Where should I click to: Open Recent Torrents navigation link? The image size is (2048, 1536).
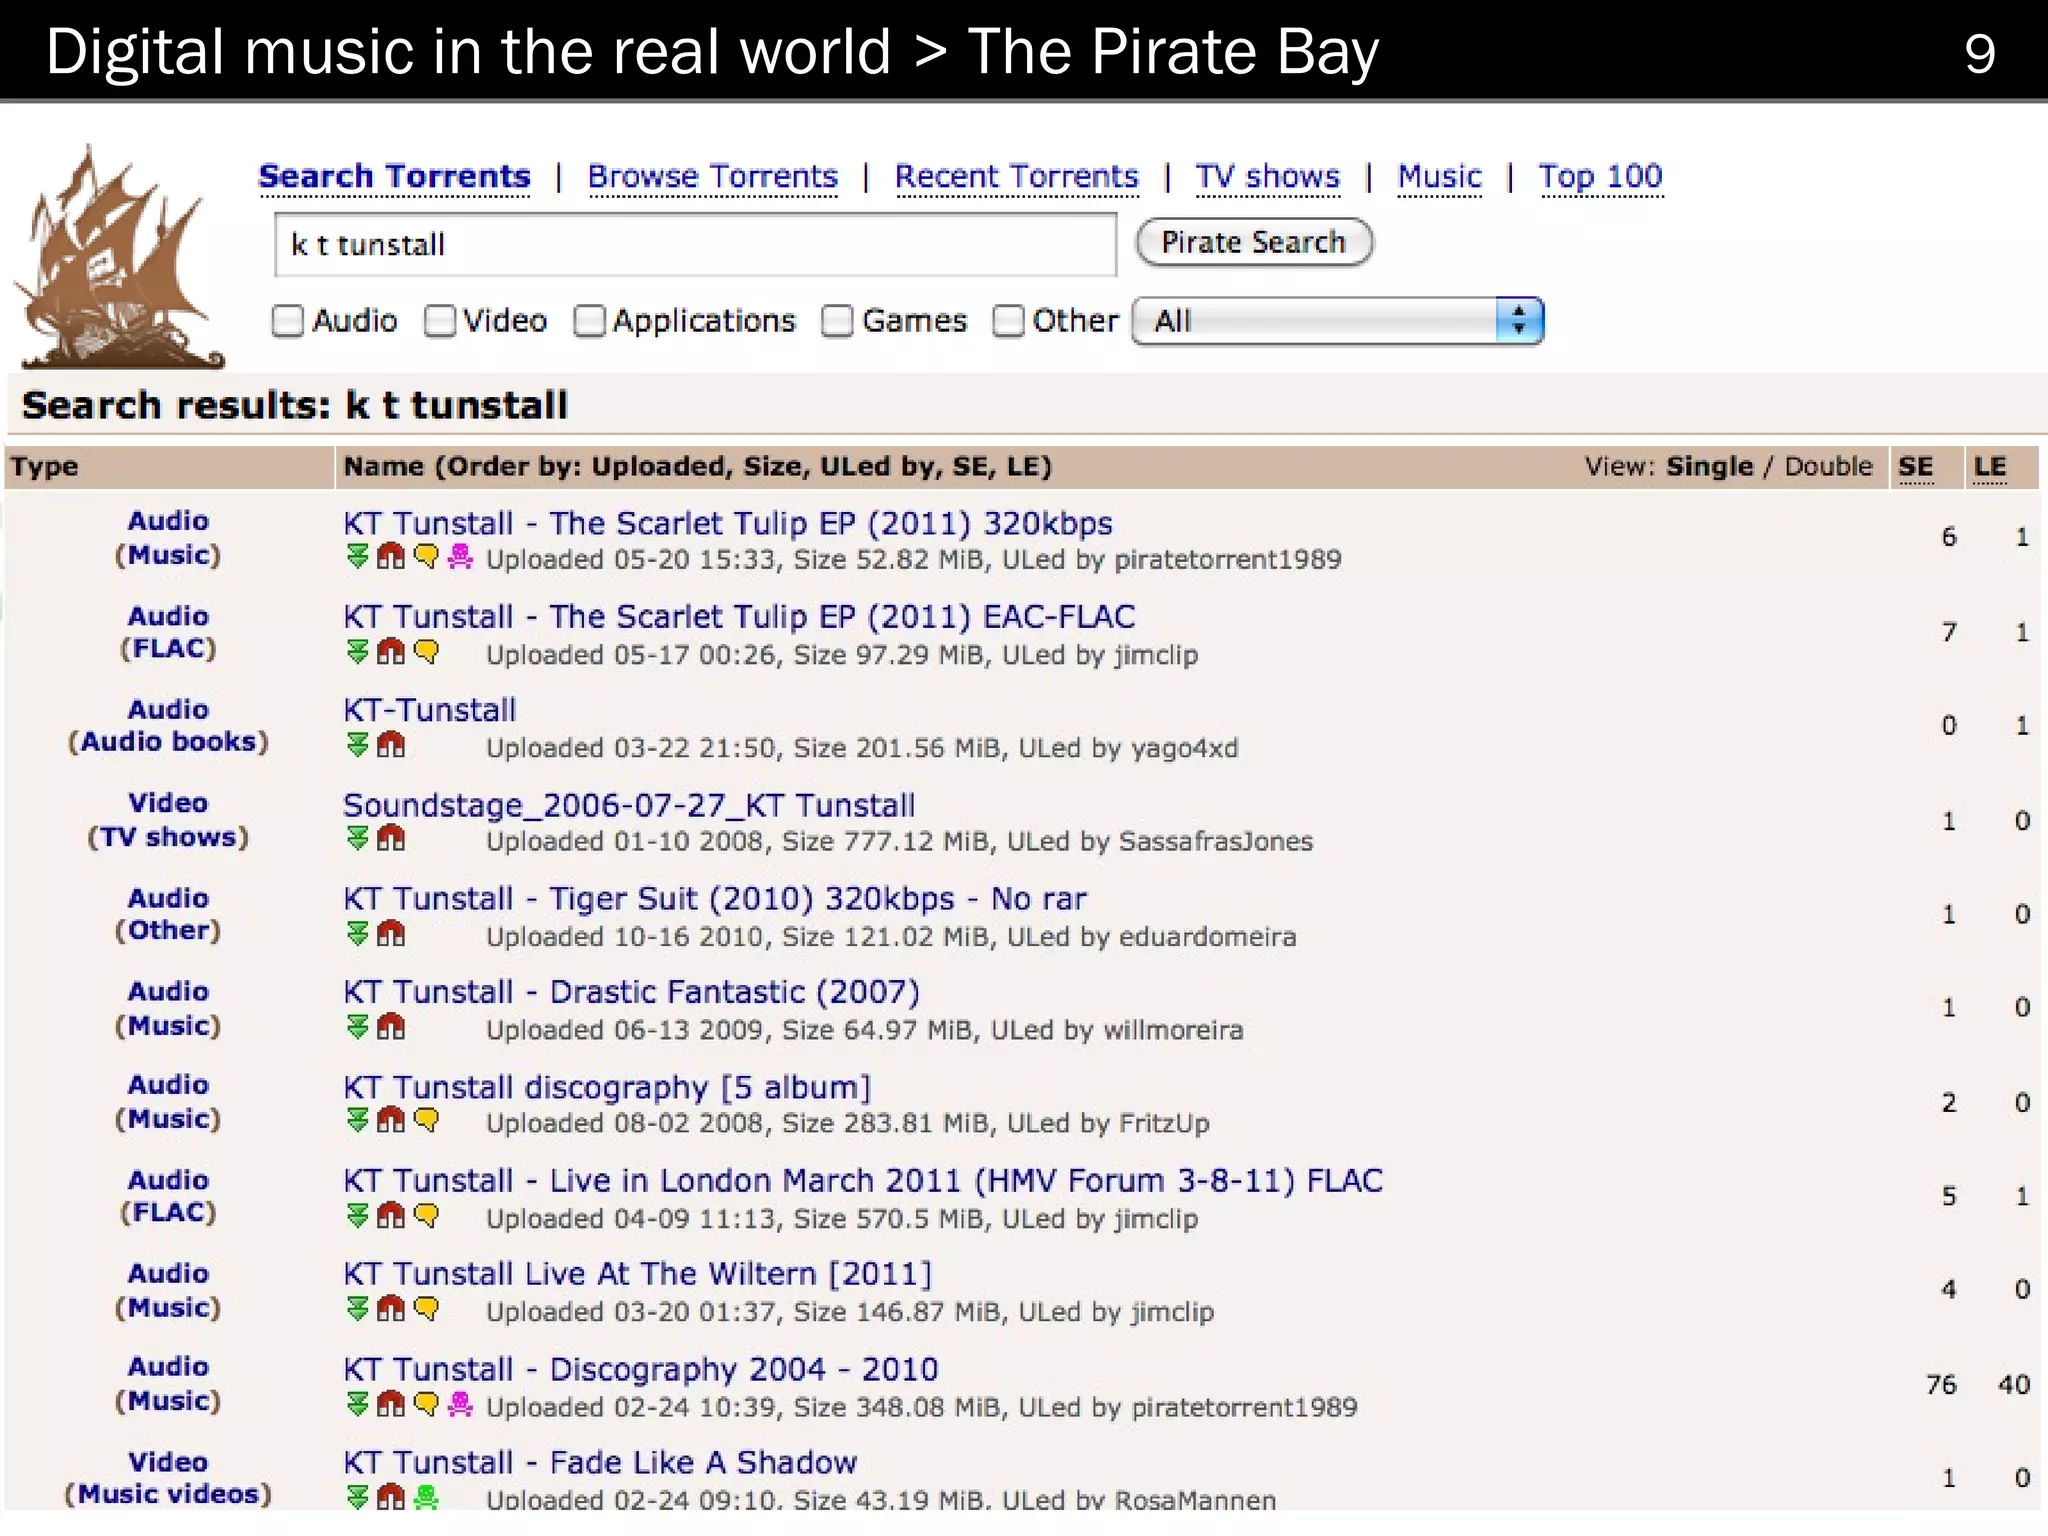[x=1017, y=177]
